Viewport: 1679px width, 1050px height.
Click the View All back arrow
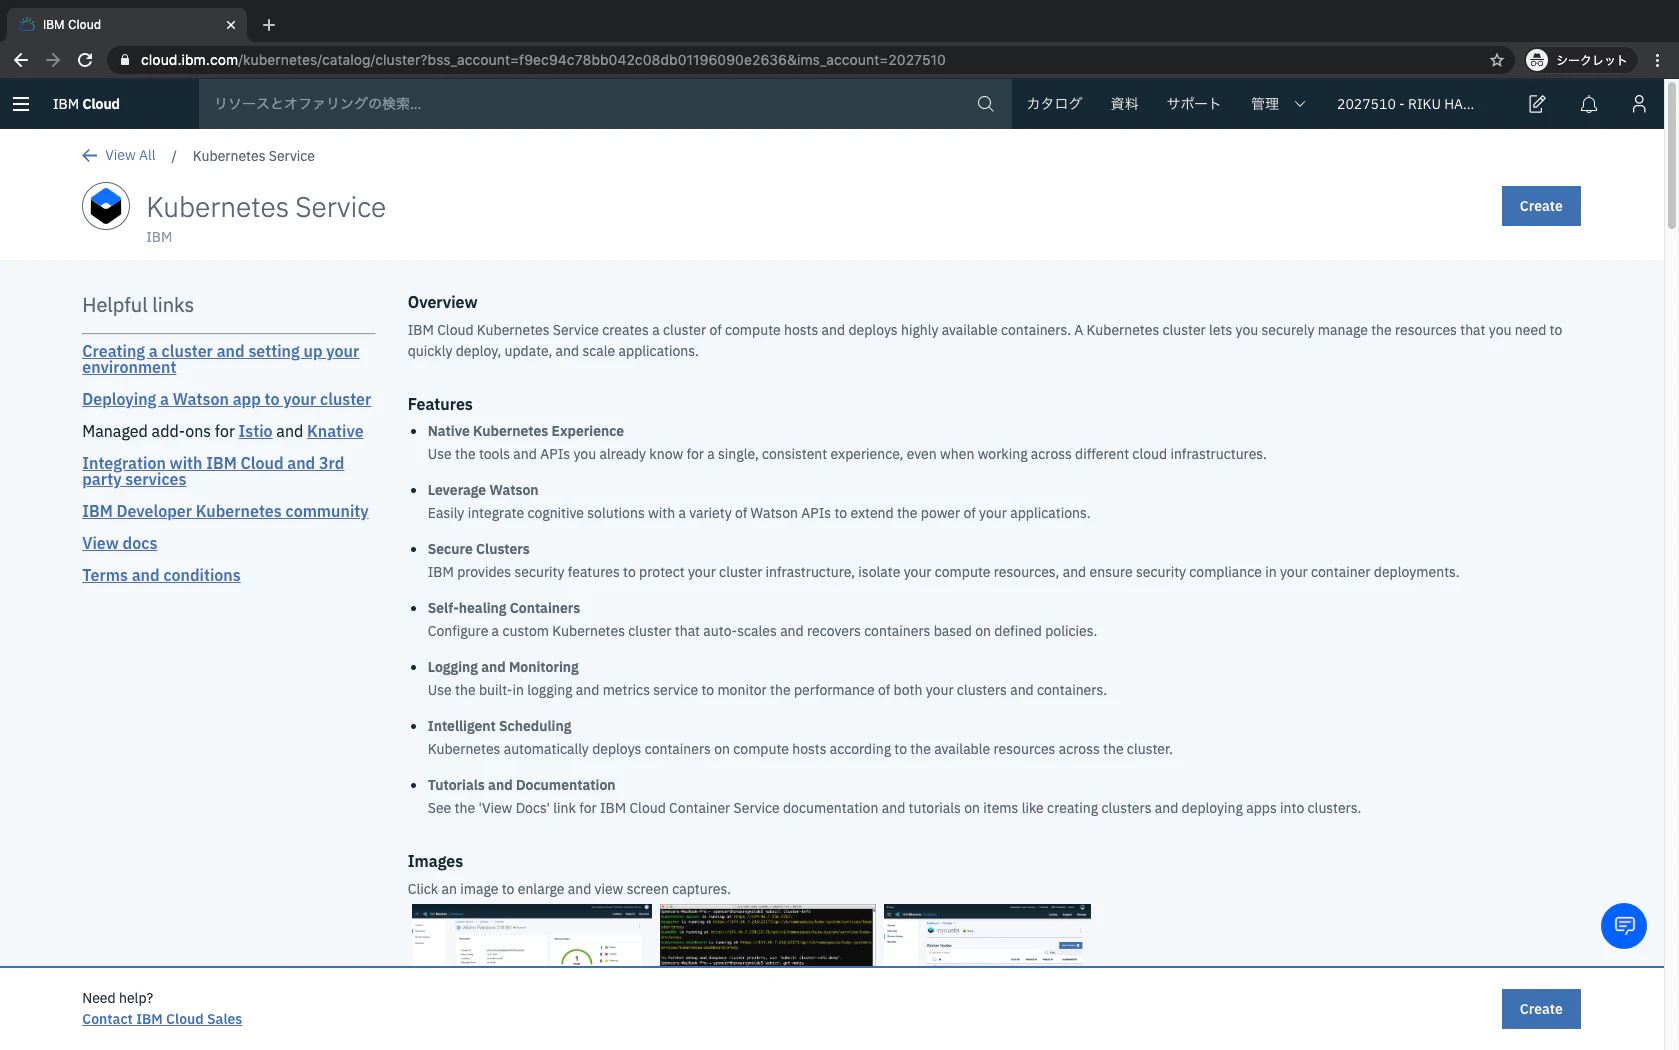90,156
